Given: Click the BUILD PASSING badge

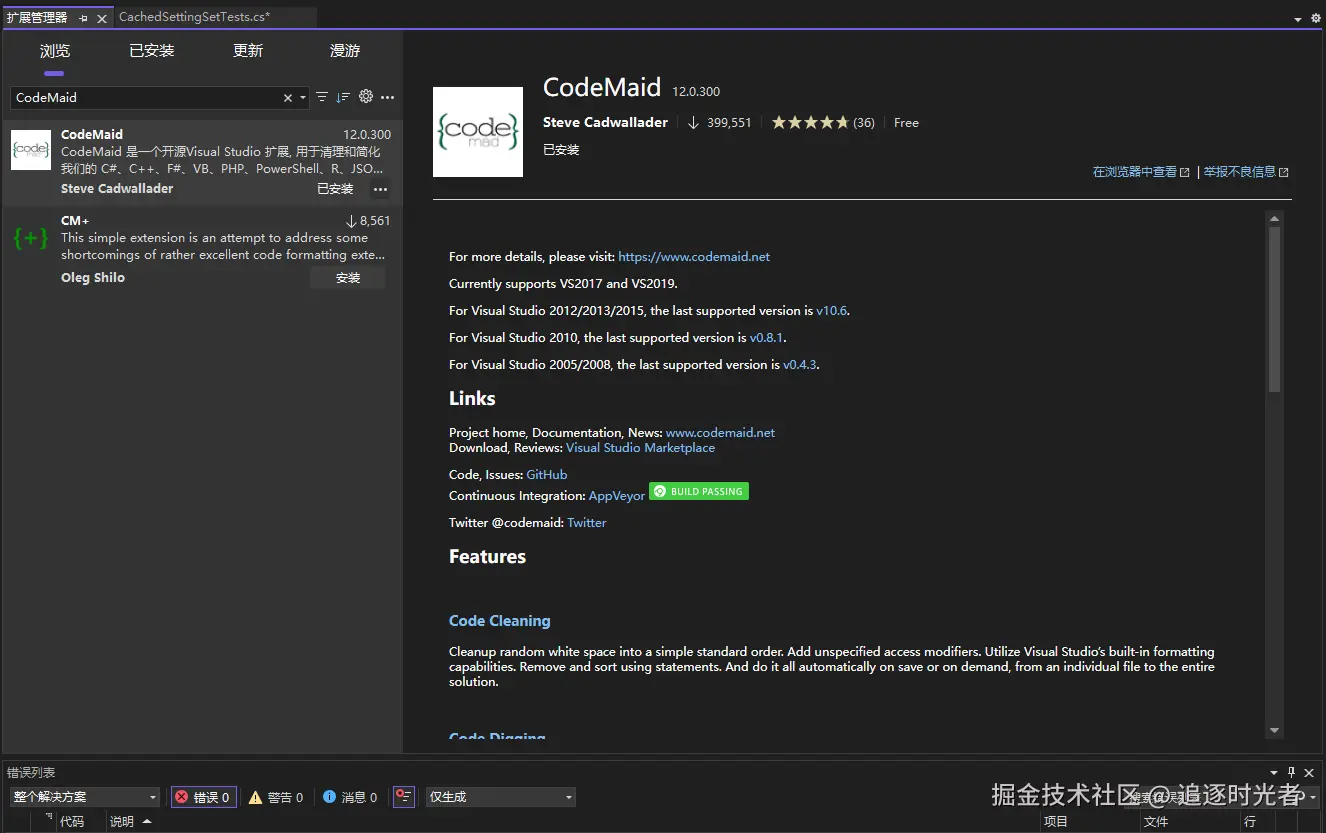Looking at the screenshot, I should (699, 491).
